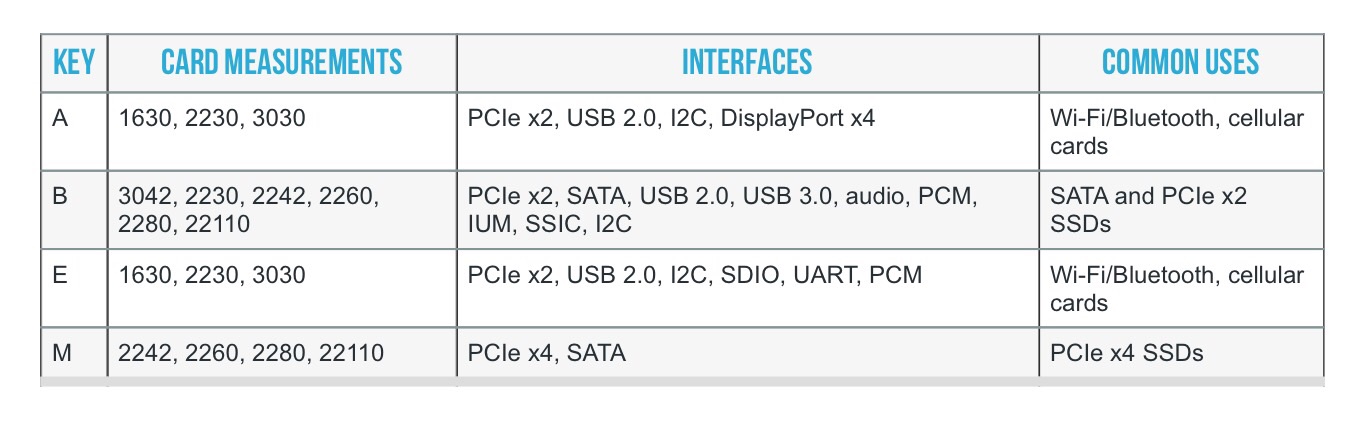Click interfaces cell containing SDIO, UART, PCM
The image size is (1356, 431).
[x=748, y=287]
